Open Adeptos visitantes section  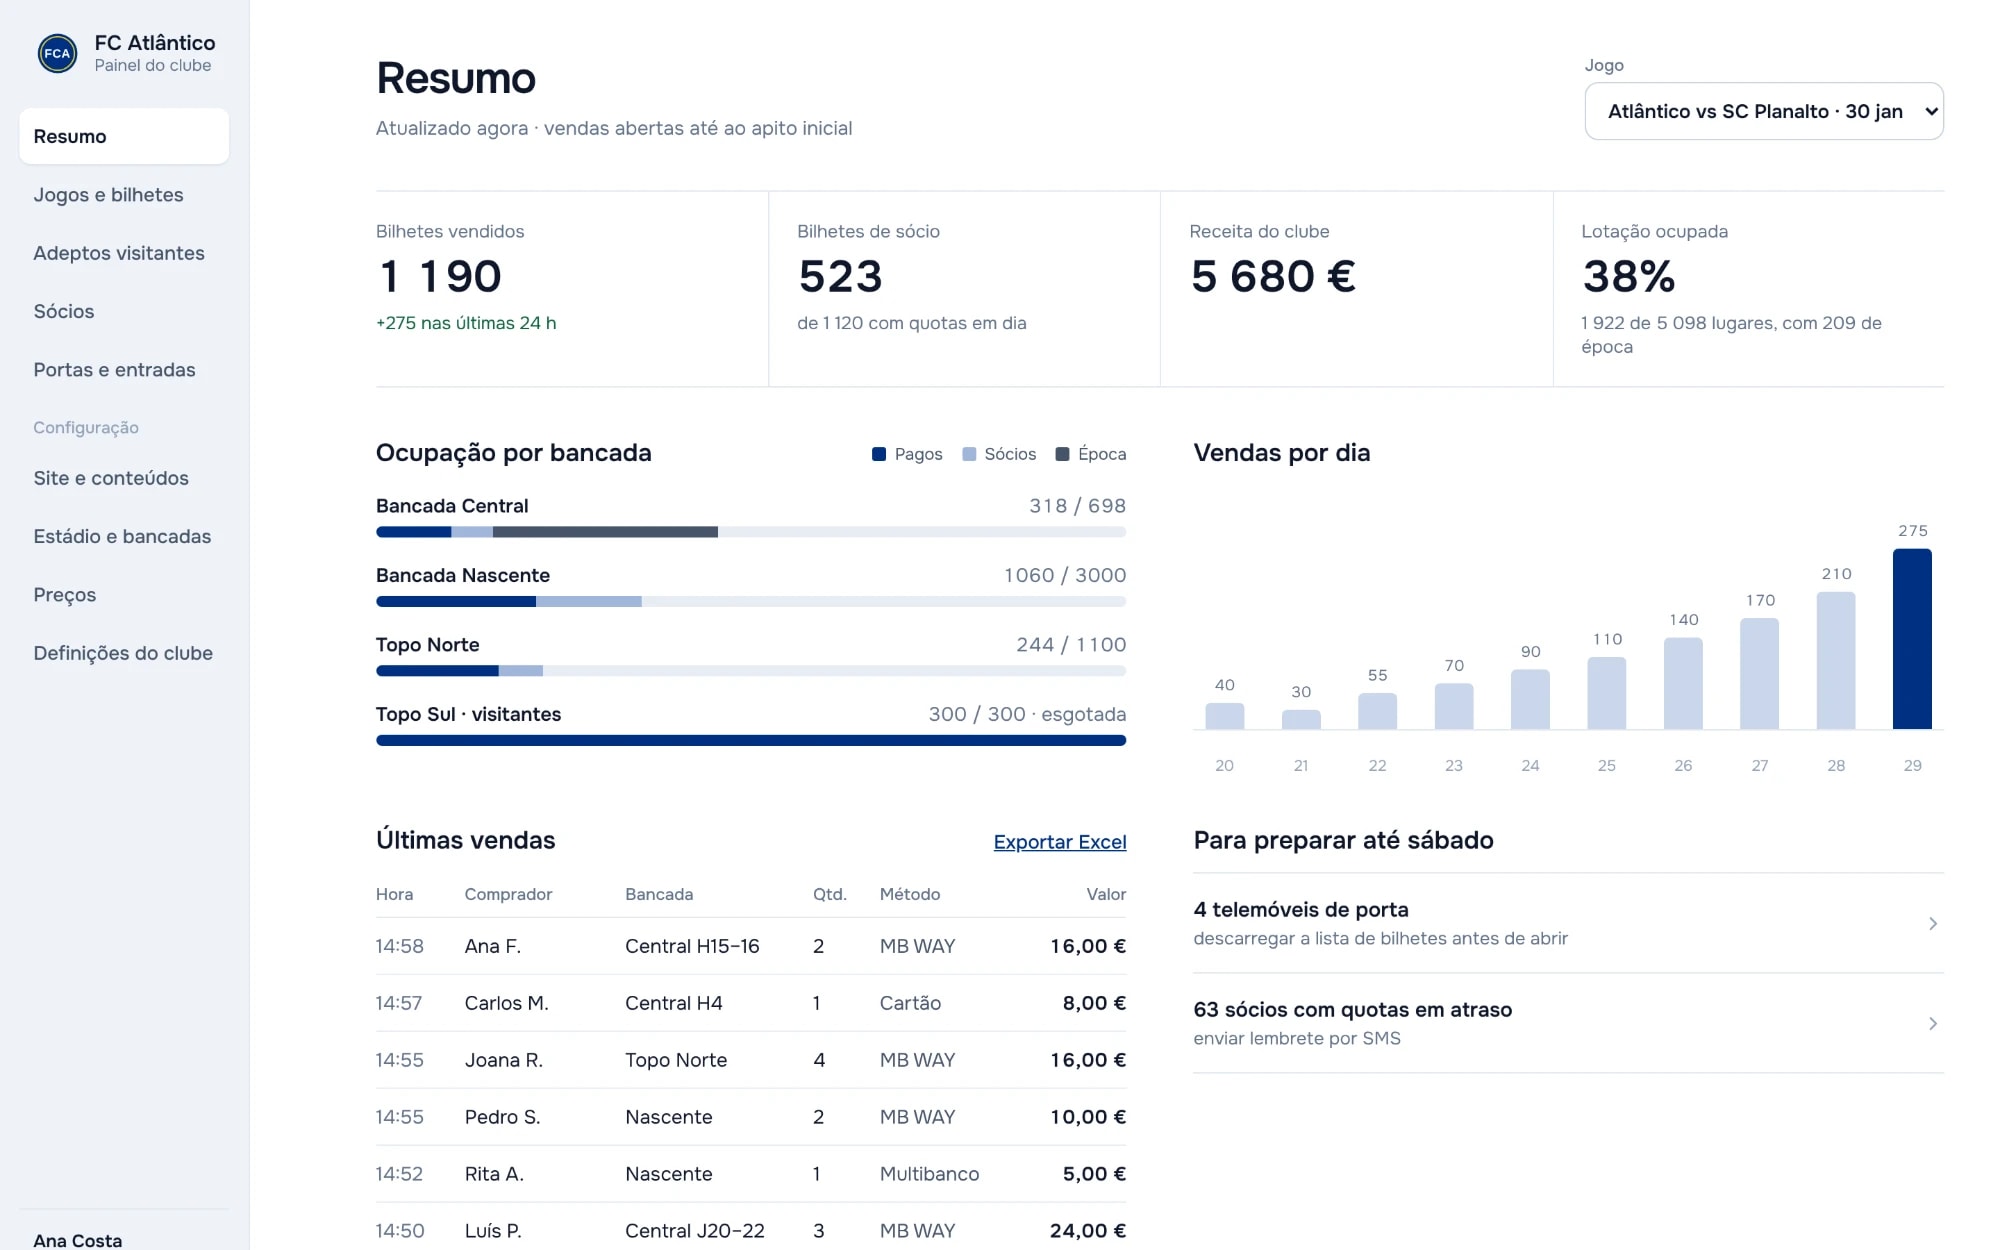[x=124, y=253]
